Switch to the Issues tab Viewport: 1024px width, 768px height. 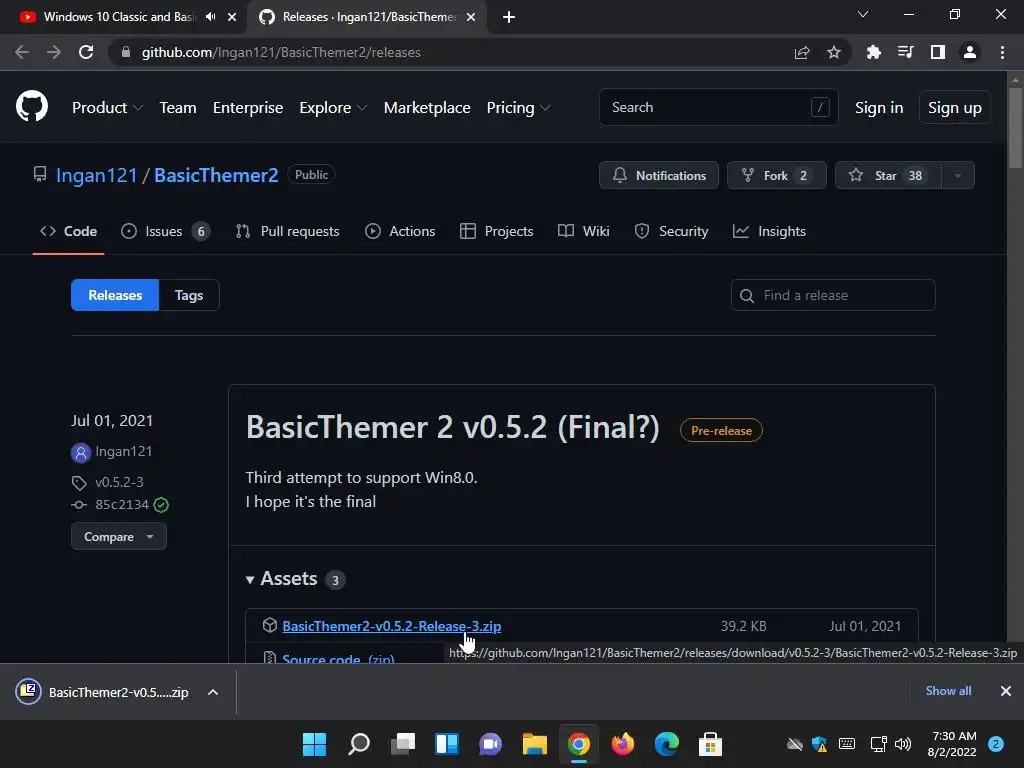pyautogui.click(x=165, y=231)
